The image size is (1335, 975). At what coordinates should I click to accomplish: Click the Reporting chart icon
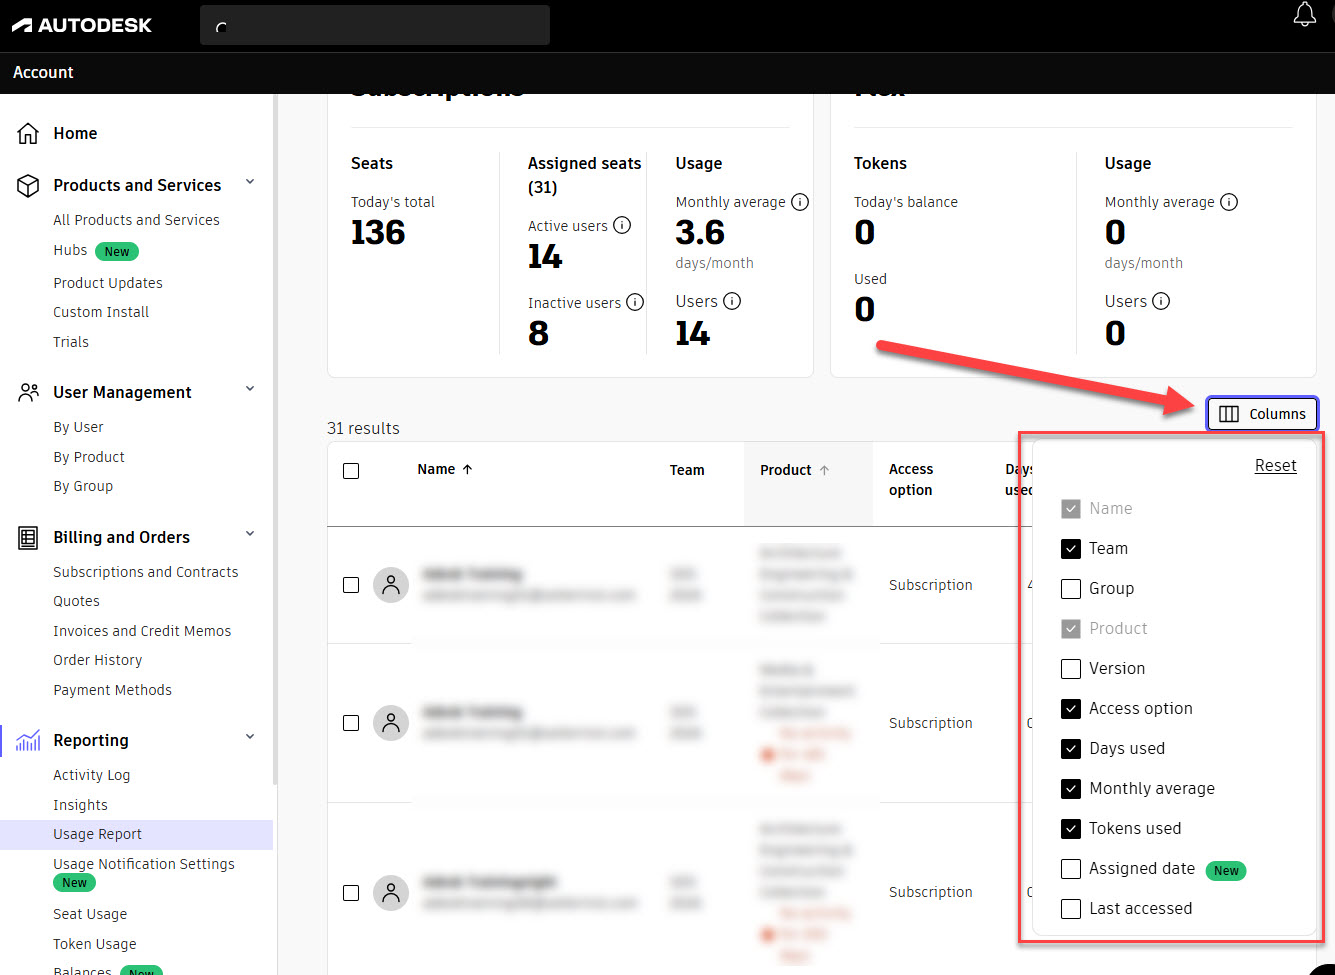[x=28, y=740]
